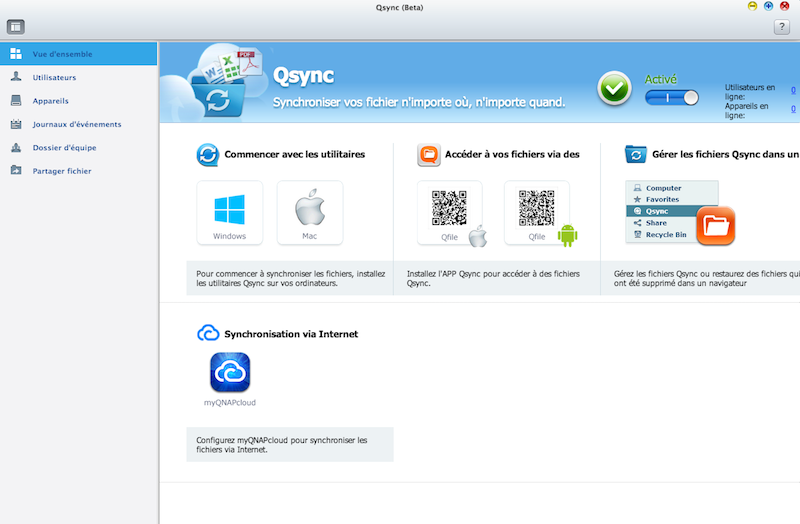Click the myQNAPcloud label
The image size is (800, 524).
click(230, 403)
